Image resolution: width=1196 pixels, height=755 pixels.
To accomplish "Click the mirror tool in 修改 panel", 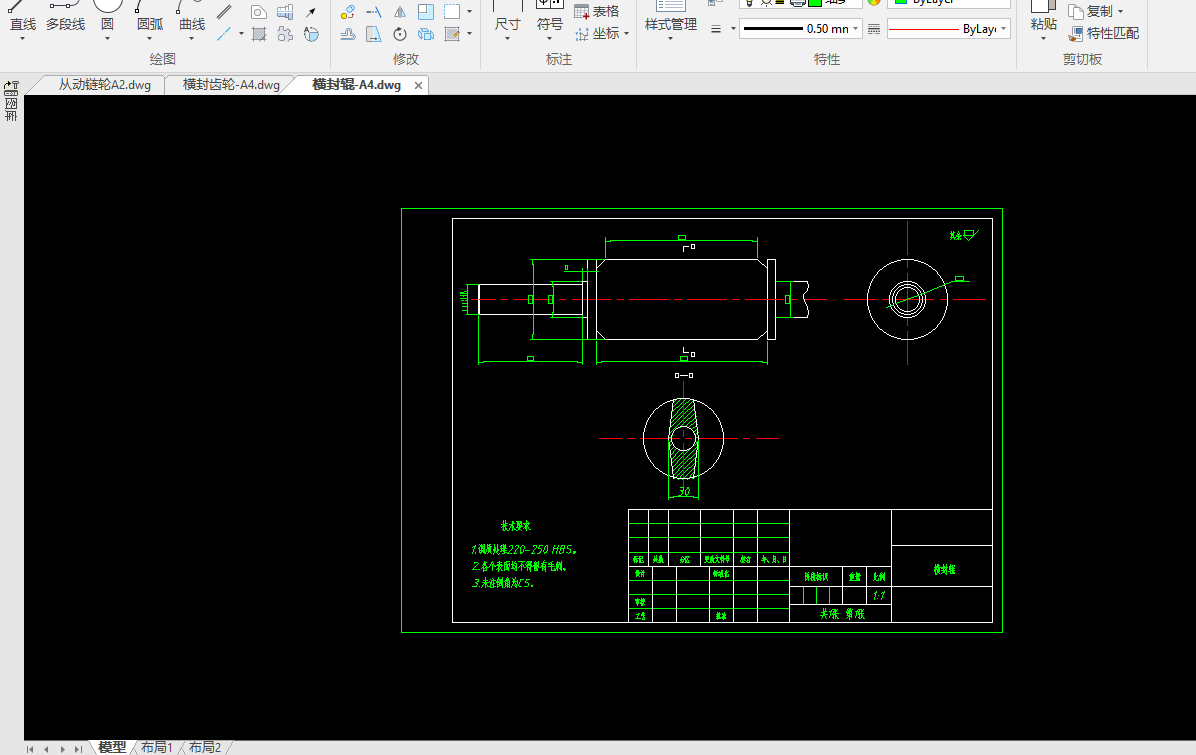I will (x=400, y=12).
